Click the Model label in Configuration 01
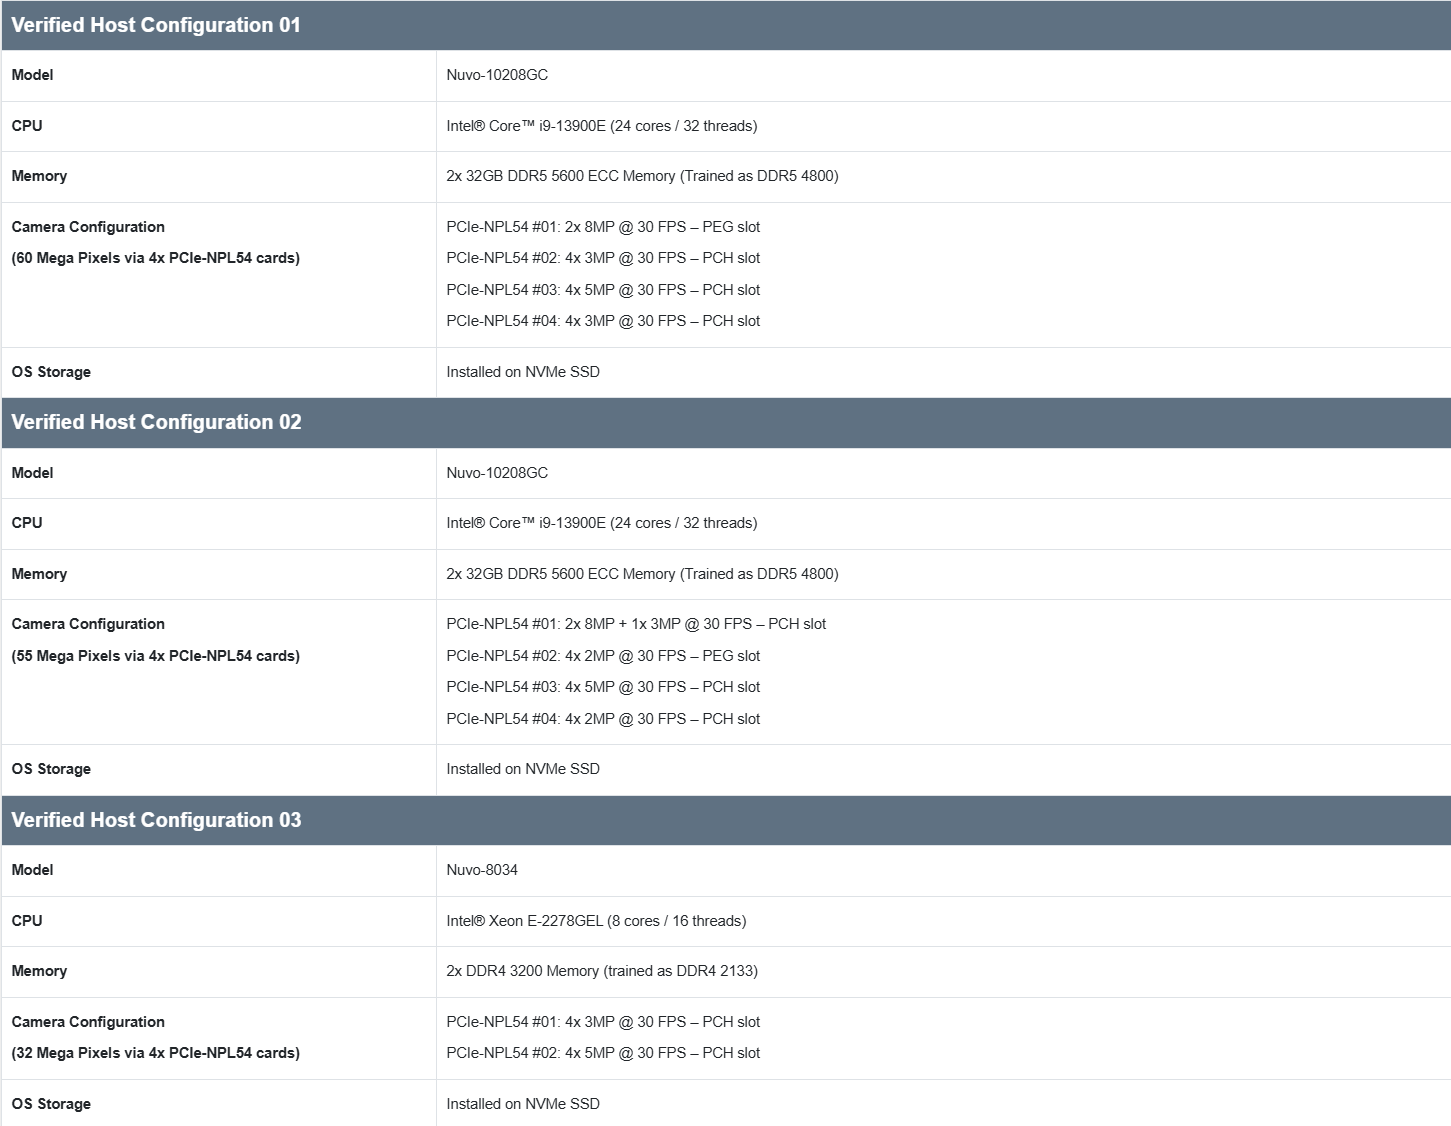This screenshot has width=1451, height=1126. tap(32, 75)
